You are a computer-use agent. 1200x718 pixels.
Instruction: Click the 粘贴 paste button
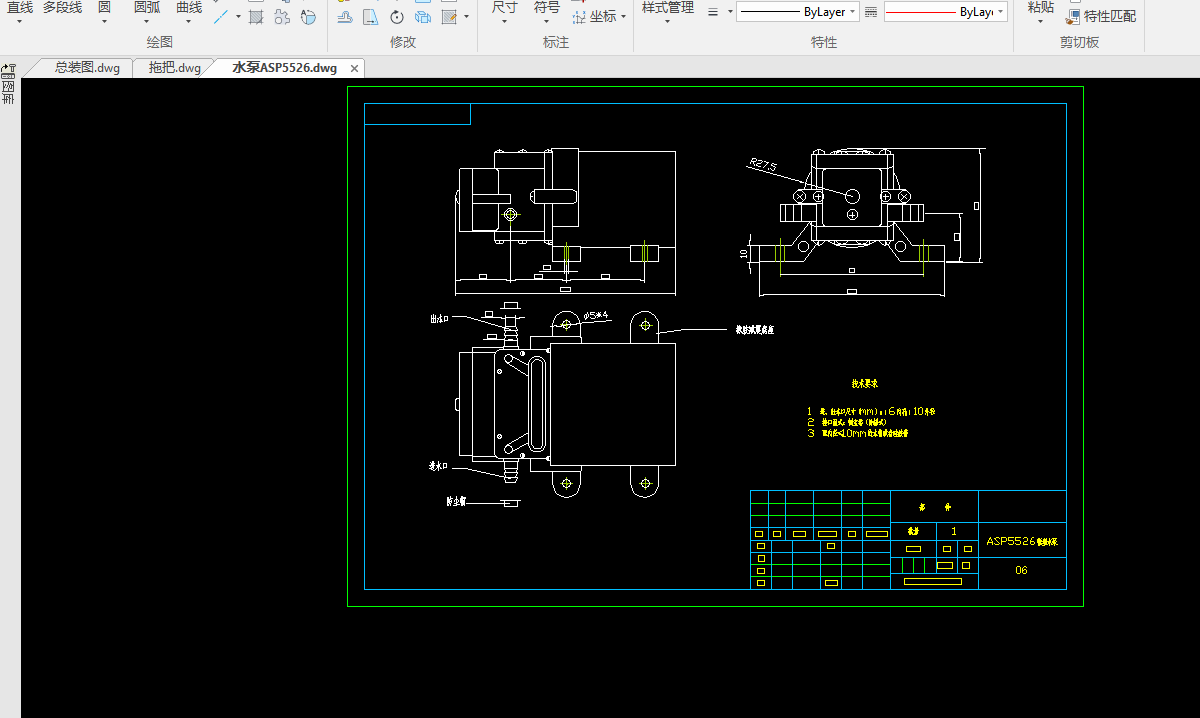[x=1040, y=8]
